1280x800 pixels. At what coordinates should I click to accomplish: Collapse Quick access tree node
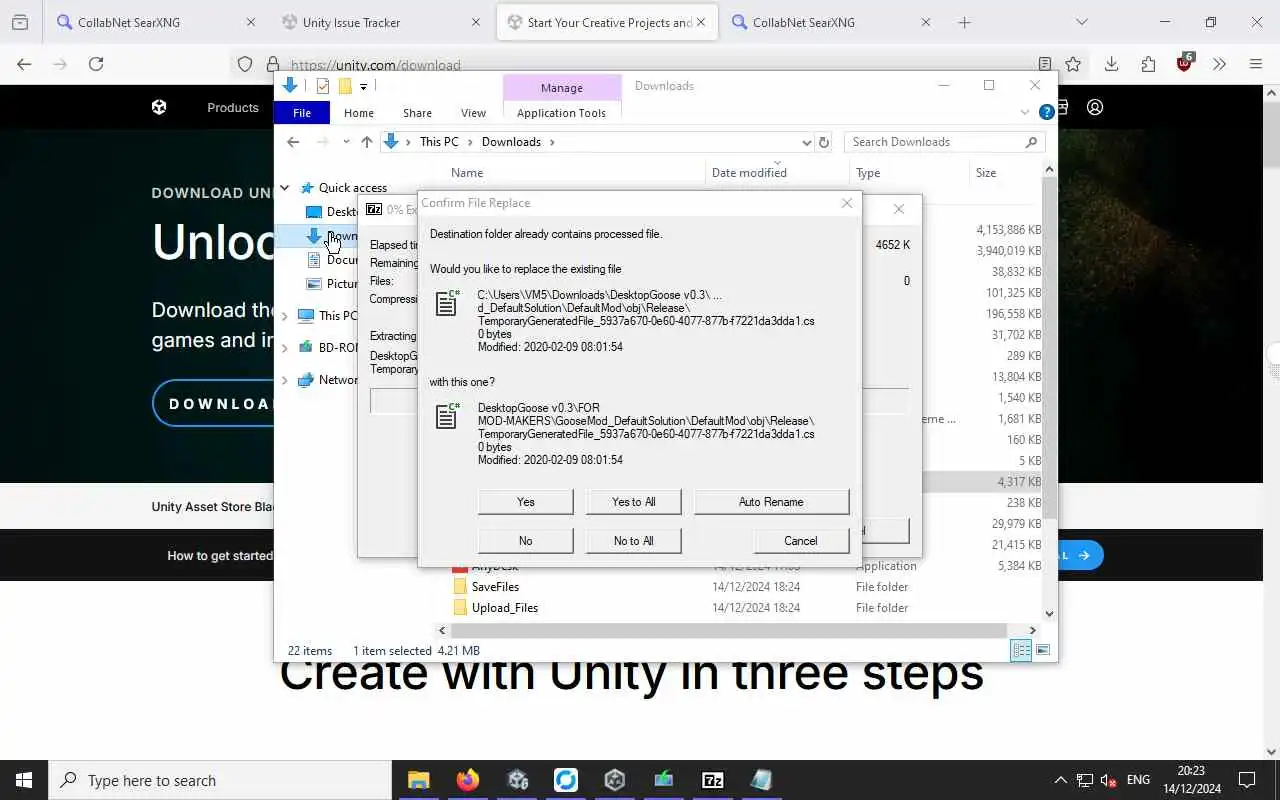(x=285, y=188)
